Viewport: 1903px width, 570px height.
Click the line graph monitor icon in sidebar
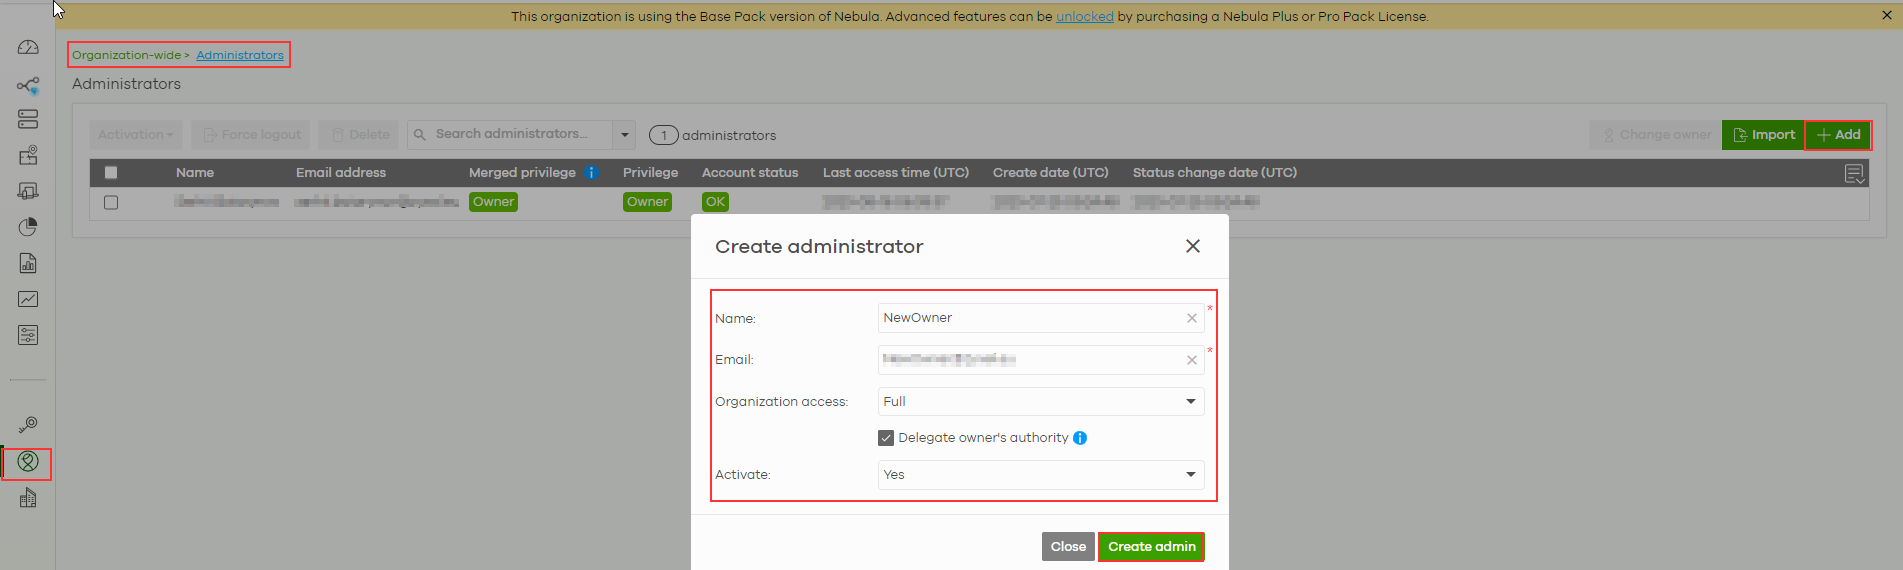tap(28, 299)
